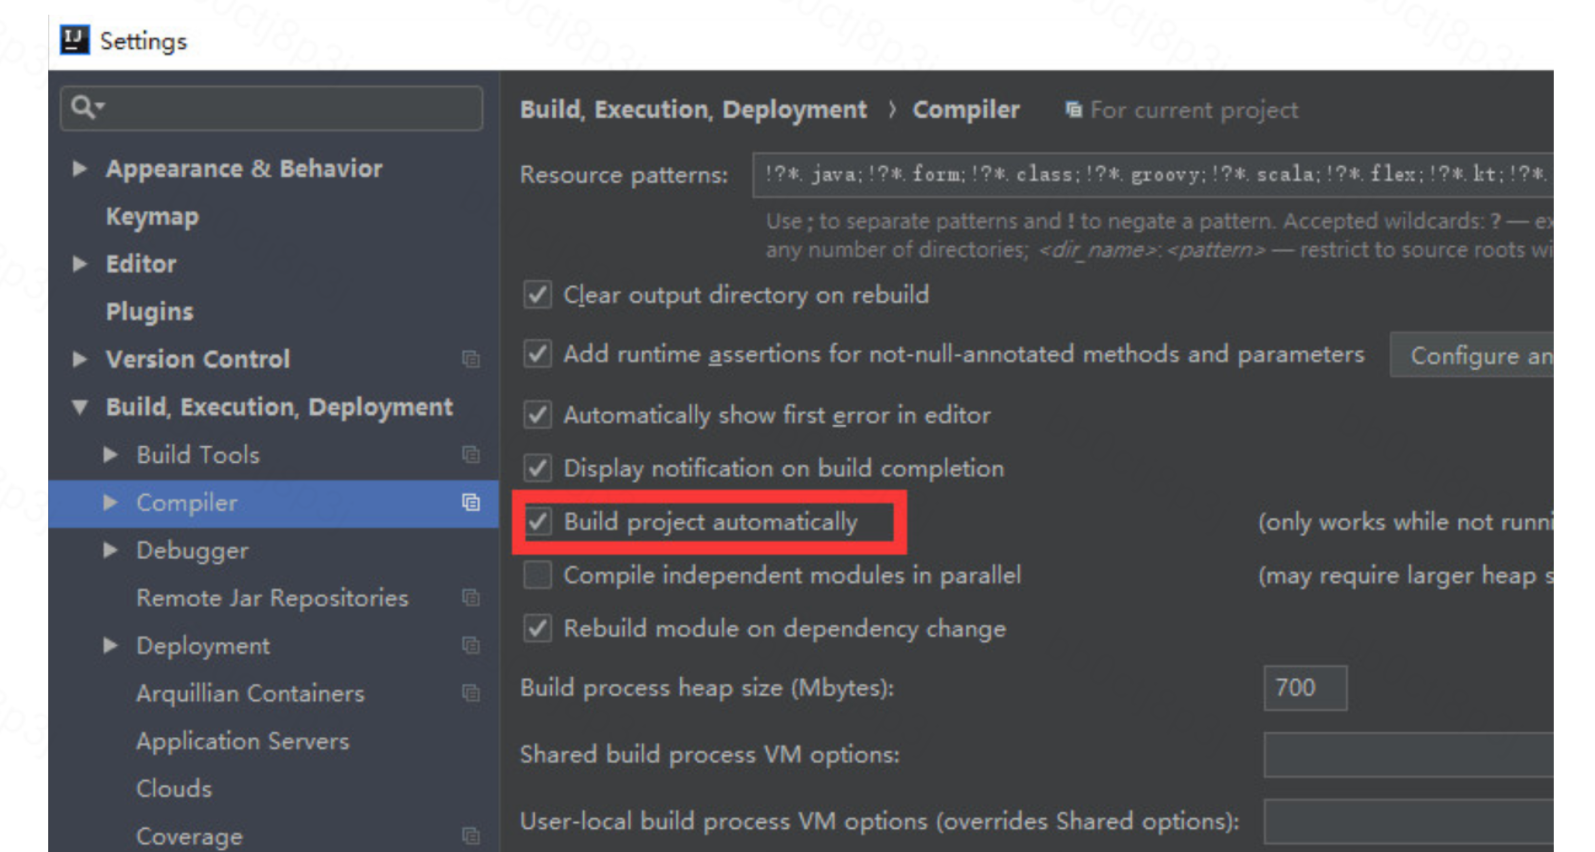Click 'Resource patterns:' label

[624, 175]
